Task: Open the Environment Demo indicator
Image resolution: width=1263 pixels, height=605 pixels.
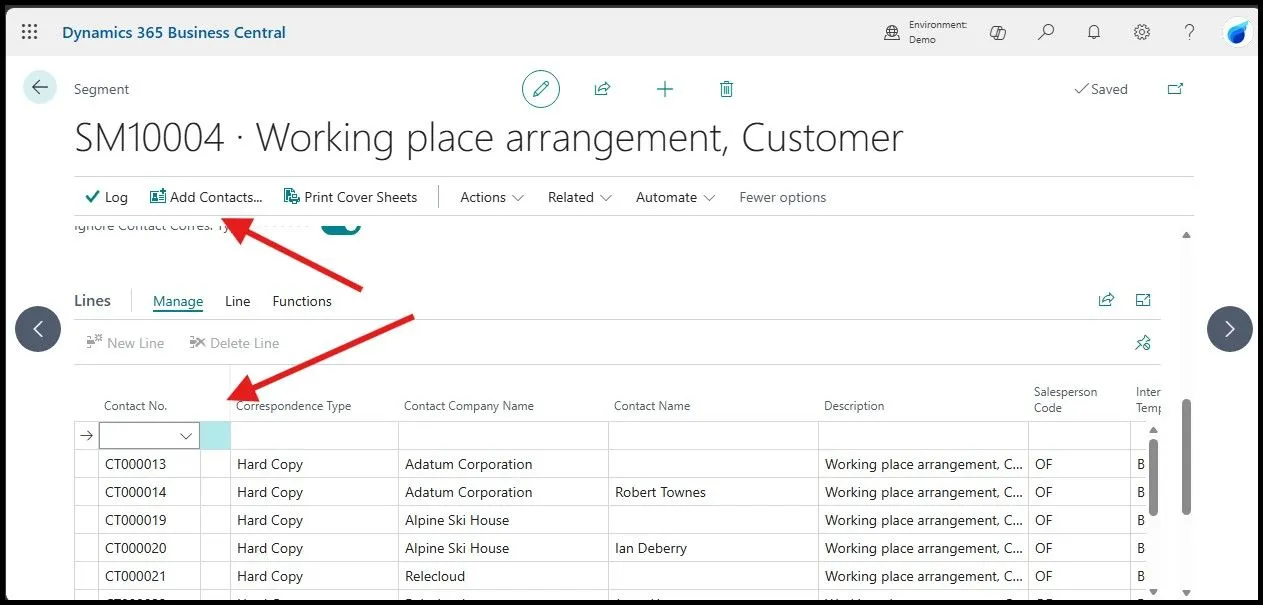Action: pyautogui.click(x=925, y=32)
